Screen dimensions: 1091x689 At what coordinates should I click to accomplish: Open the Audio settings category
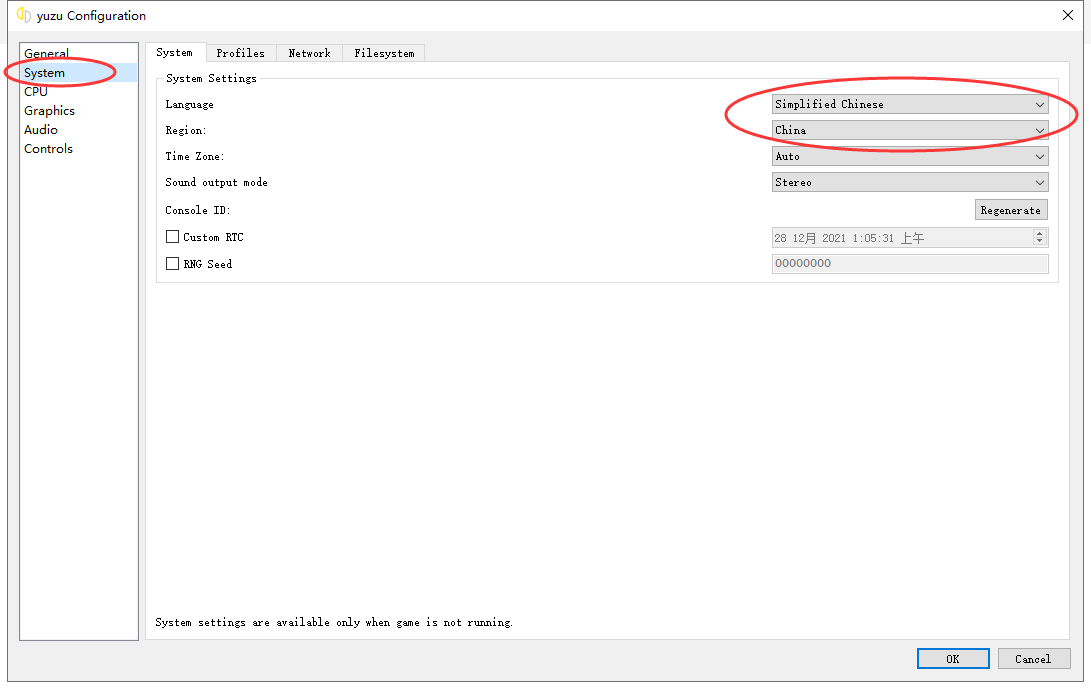point(41,130)
